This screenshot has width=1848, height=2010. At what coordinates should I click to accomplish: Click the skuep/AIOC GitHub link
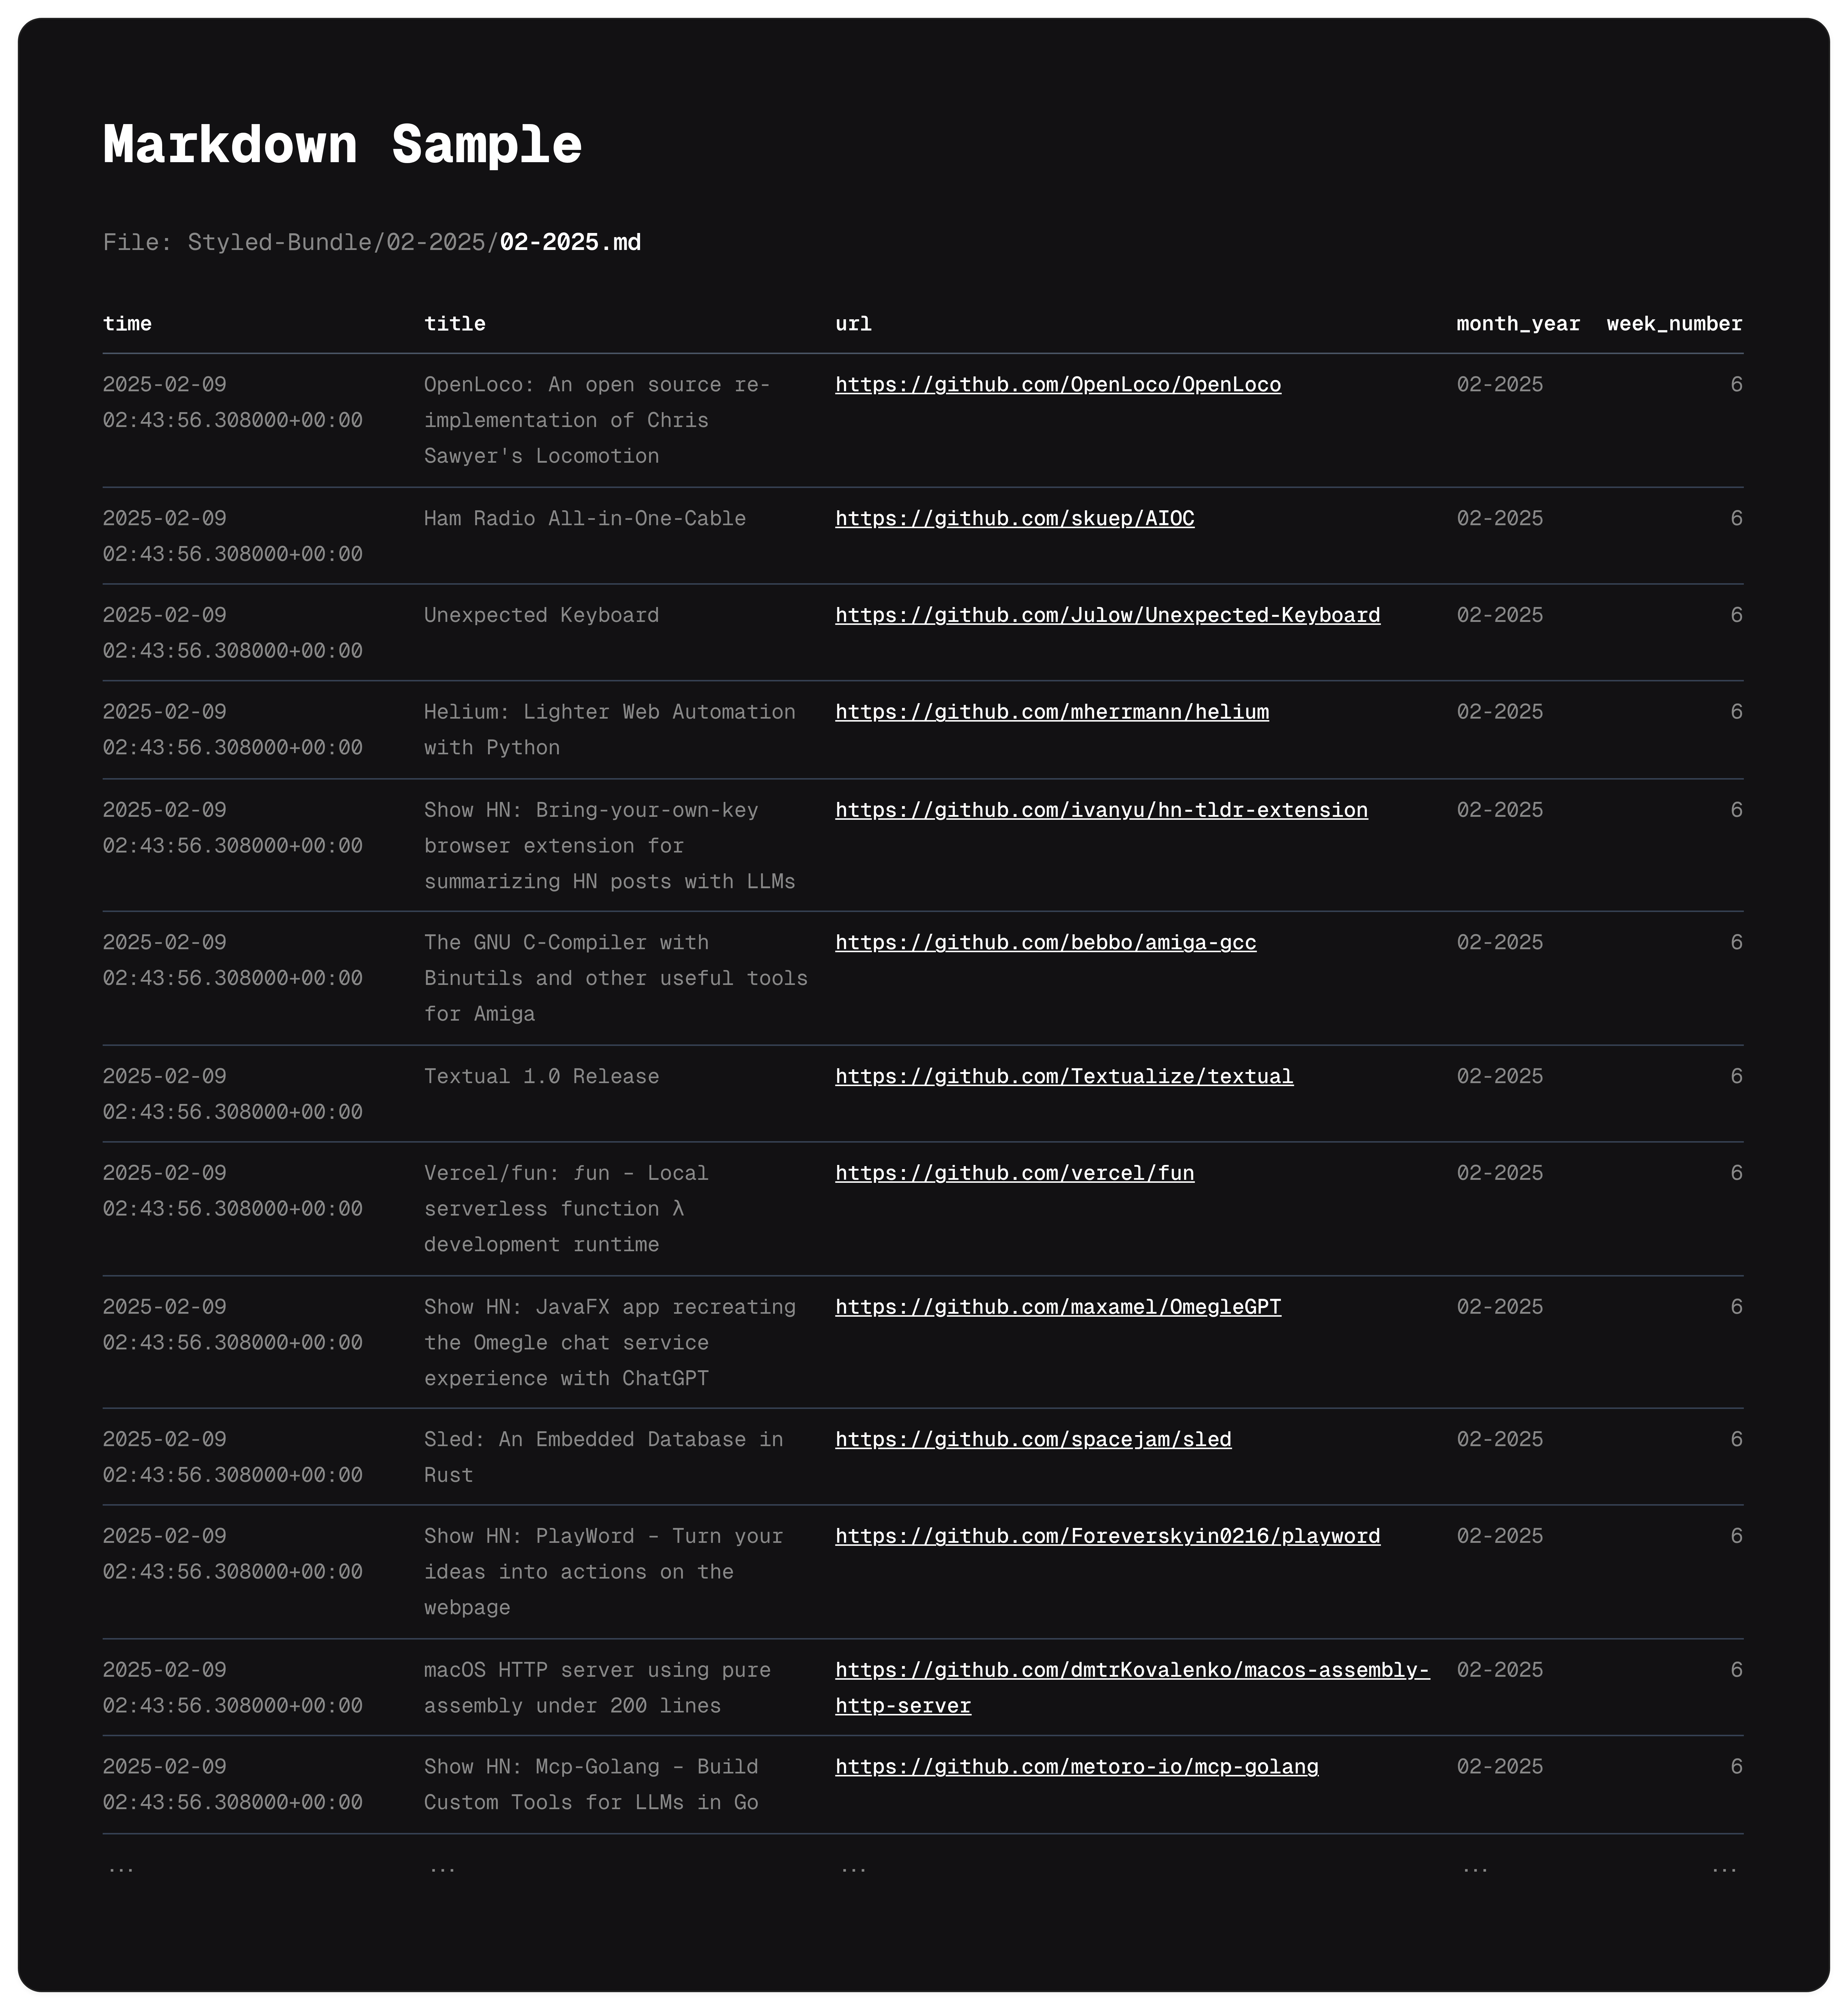tap(1014, 519)
